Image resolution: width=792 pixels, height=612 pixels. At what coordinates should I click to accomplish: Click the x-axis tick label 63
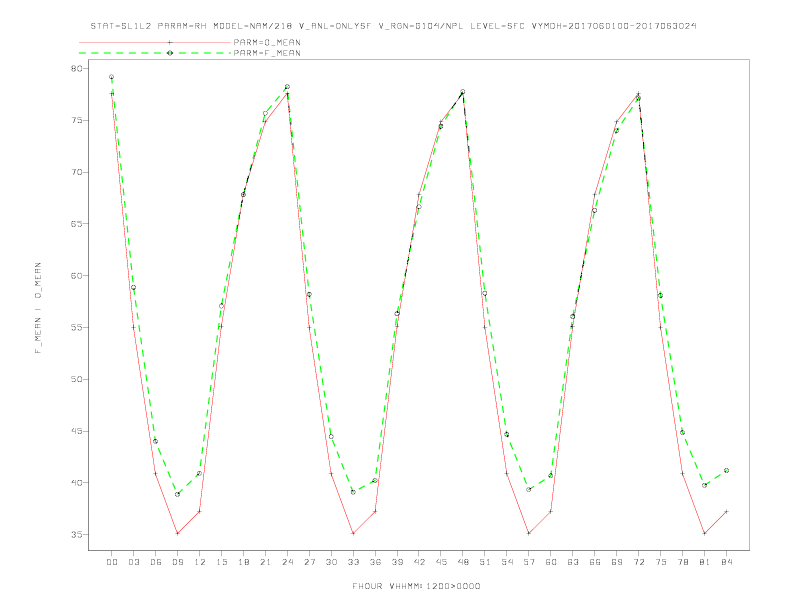573,562
